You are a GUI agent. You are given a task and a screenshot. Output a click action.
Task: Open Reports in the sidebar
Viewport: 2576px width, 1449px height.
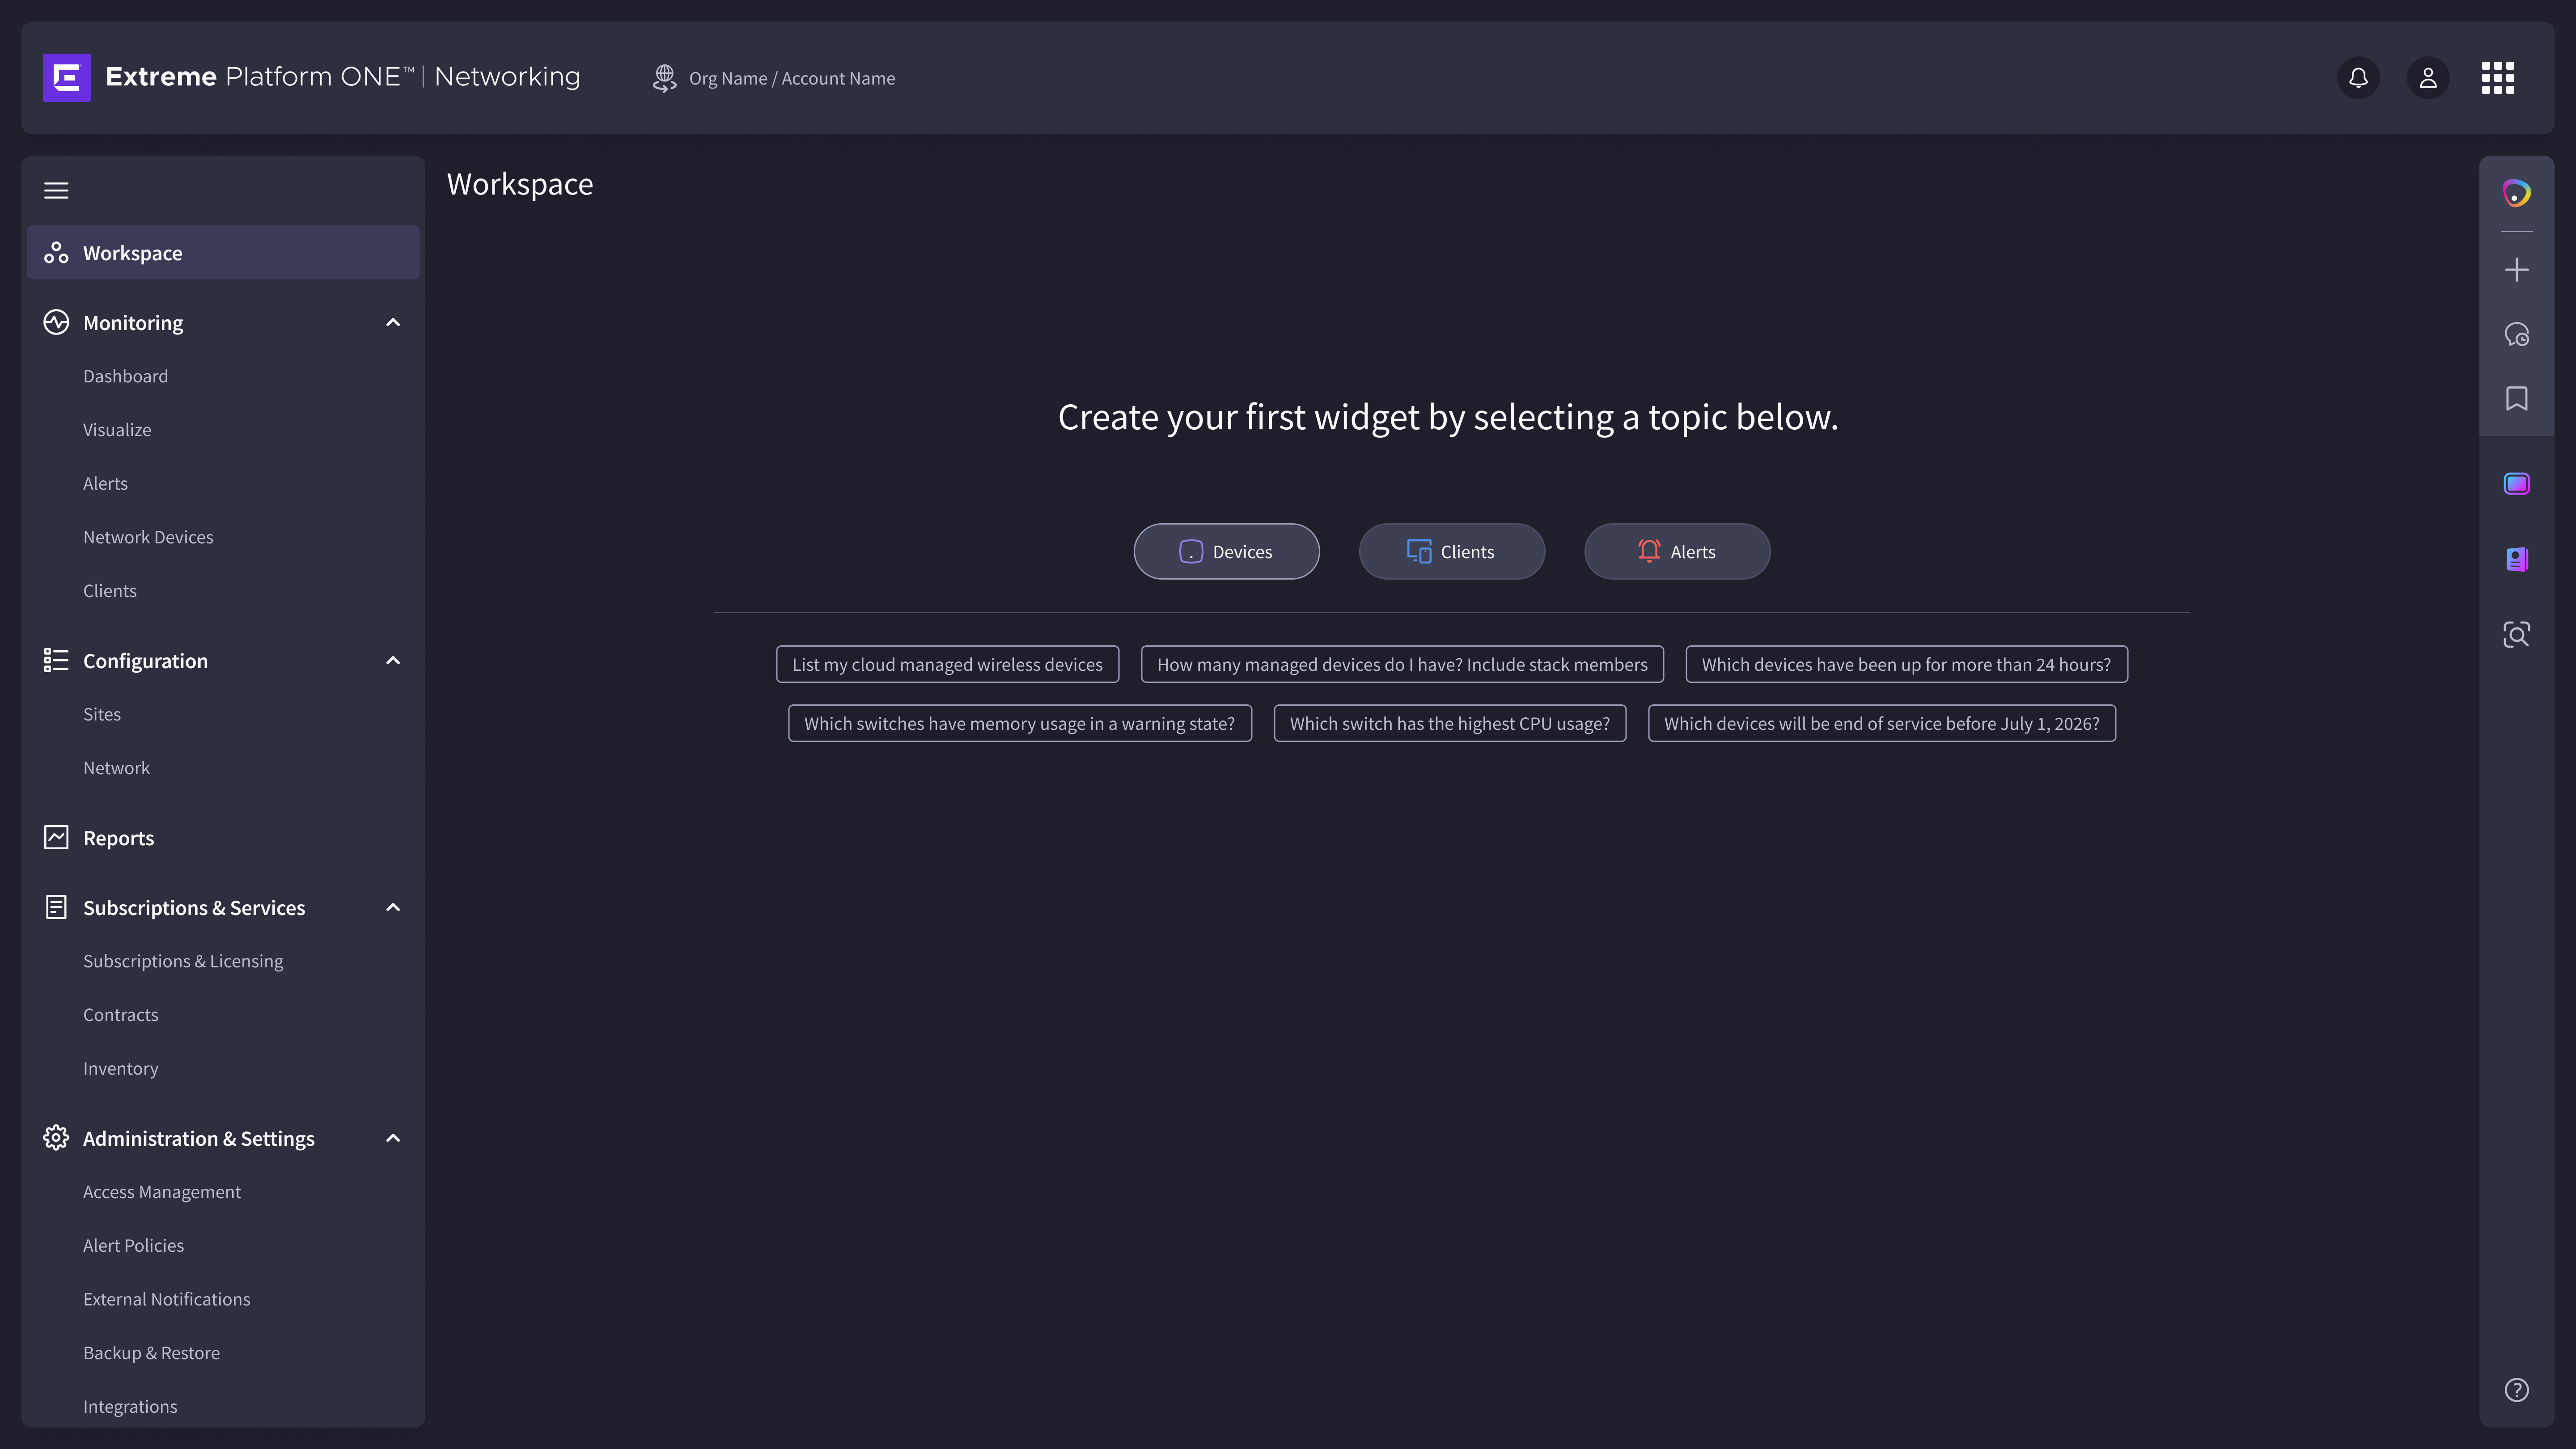click(x=118, y=838)
